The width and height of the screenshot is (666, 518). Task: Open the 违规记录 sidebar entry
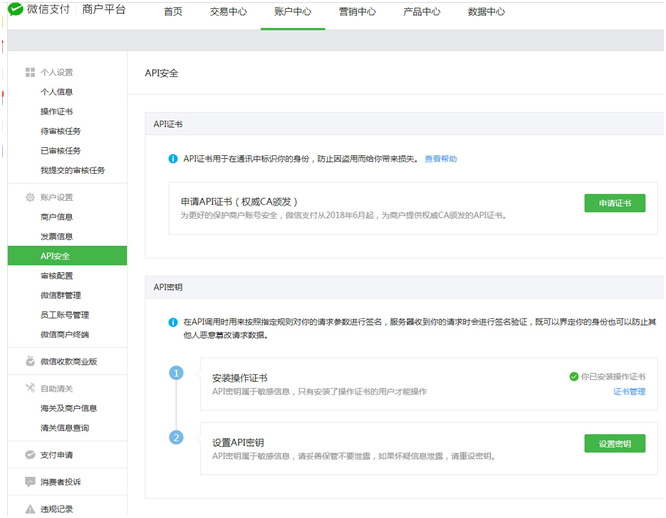pyautogui.click(x=56, y=509)
